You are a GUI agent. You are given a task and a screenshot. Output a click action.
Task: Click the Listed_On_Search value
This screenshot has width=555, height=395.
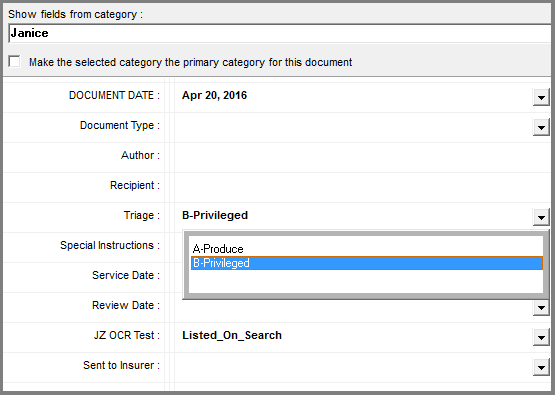[232, 335]
